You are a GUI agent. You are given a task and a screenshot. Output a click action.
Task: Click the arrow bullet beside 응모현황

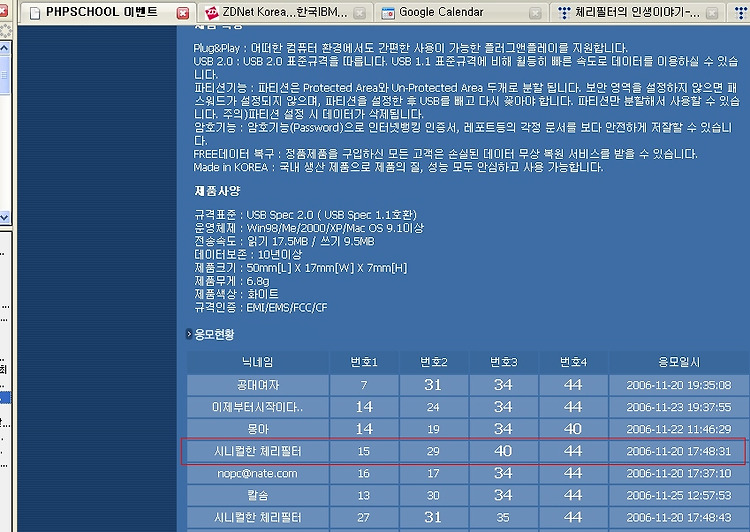[189, 334]
